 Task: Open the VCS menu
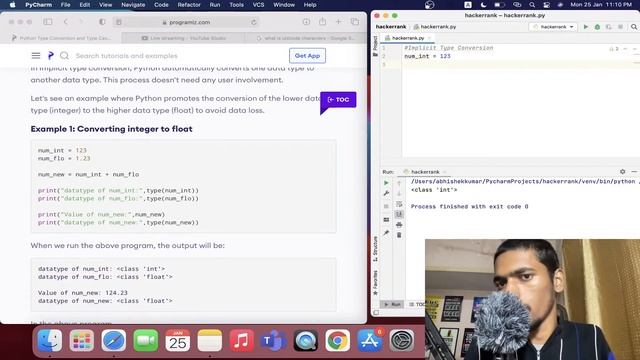(x=258, y=5)
